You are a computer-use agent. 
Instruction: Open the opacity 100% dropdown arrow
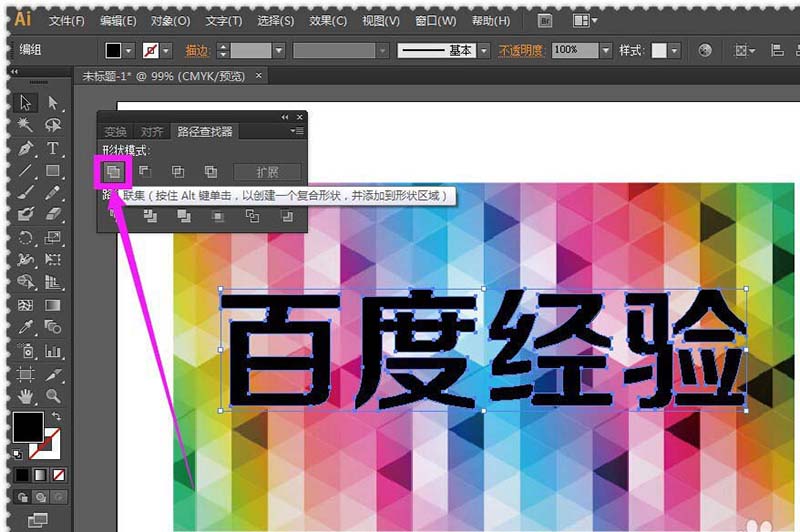tap(606, 50)
